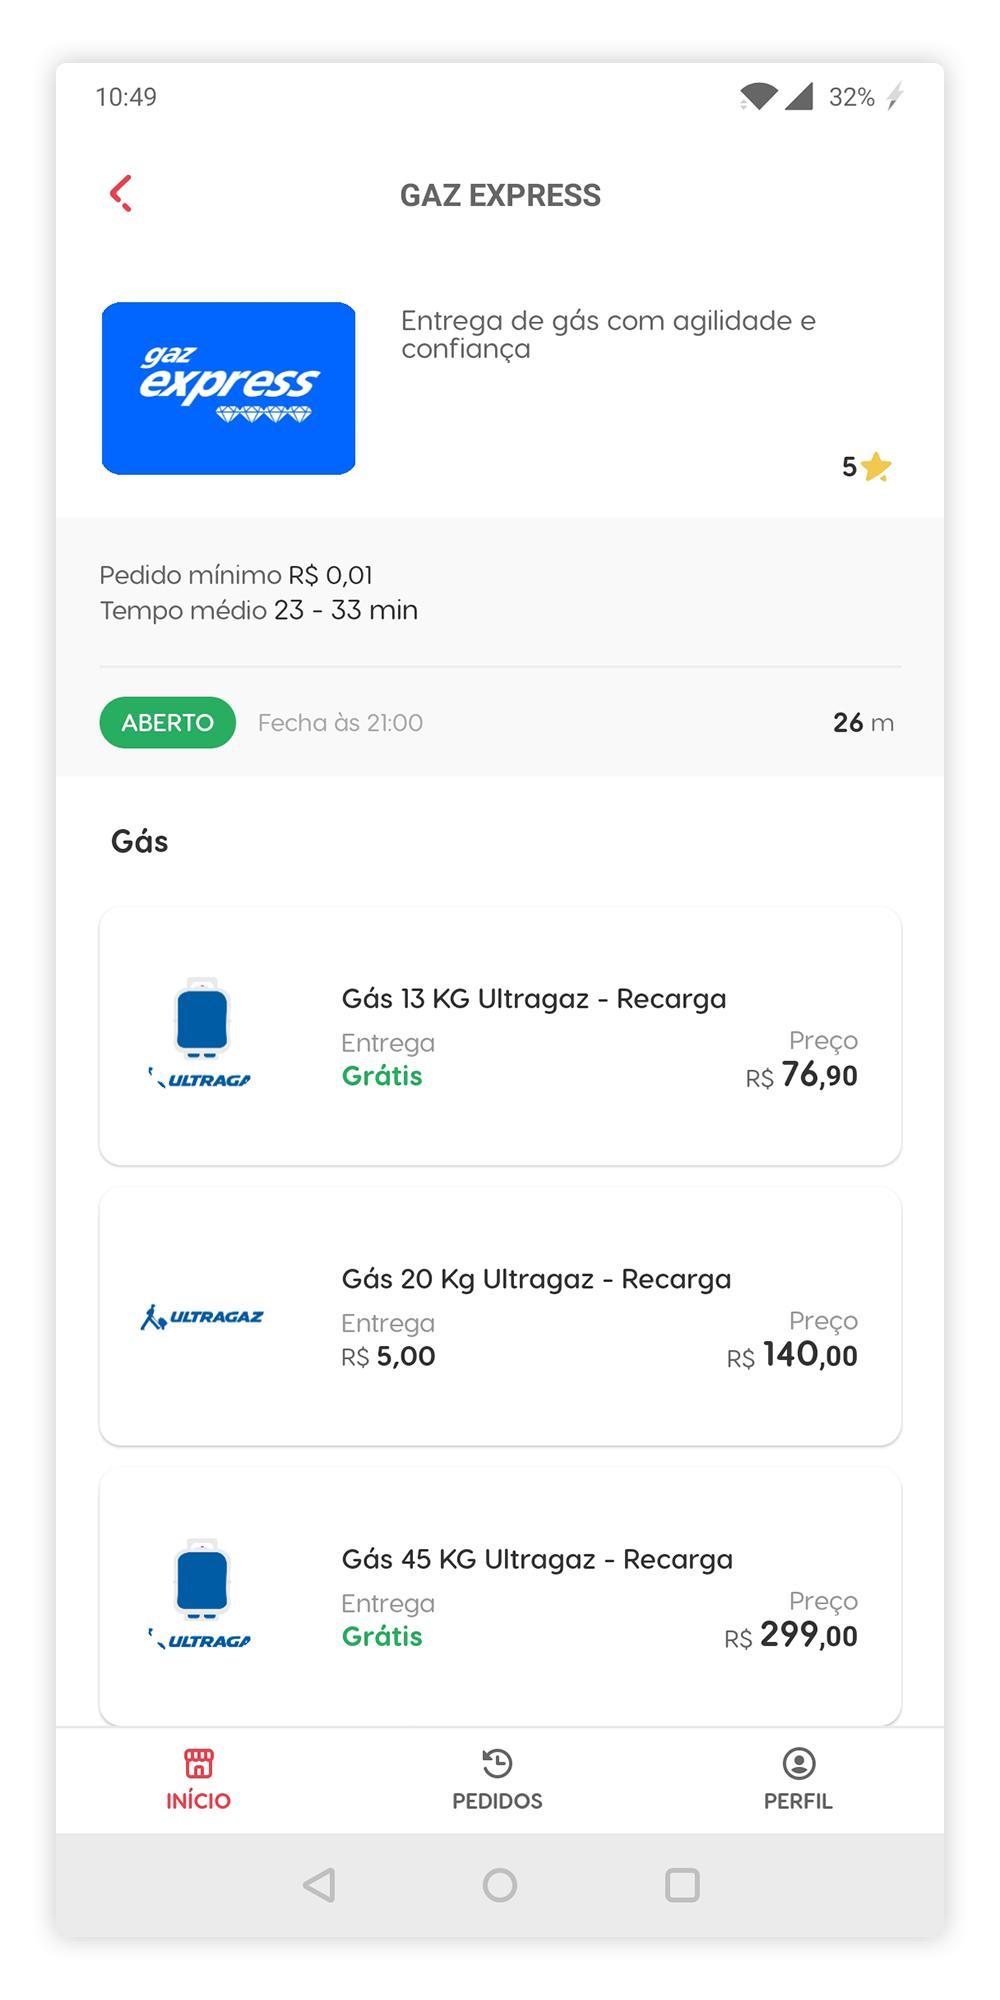Tap the Android back triangle button
The height and width of the screenshot is (2000, 1000).
click(x=319, y=1885)
